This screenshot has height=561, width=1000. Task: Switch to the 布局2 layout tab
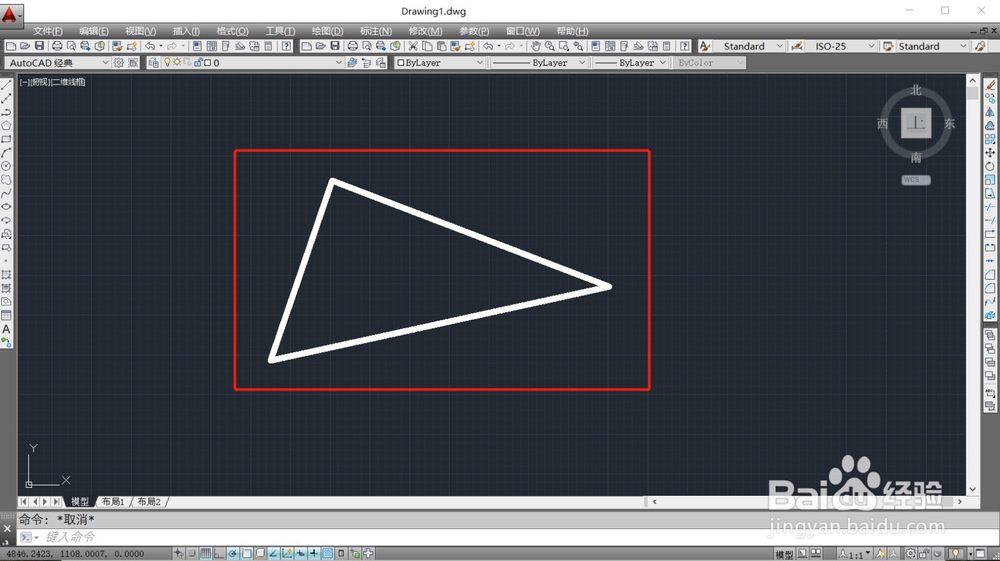point(149,502)
